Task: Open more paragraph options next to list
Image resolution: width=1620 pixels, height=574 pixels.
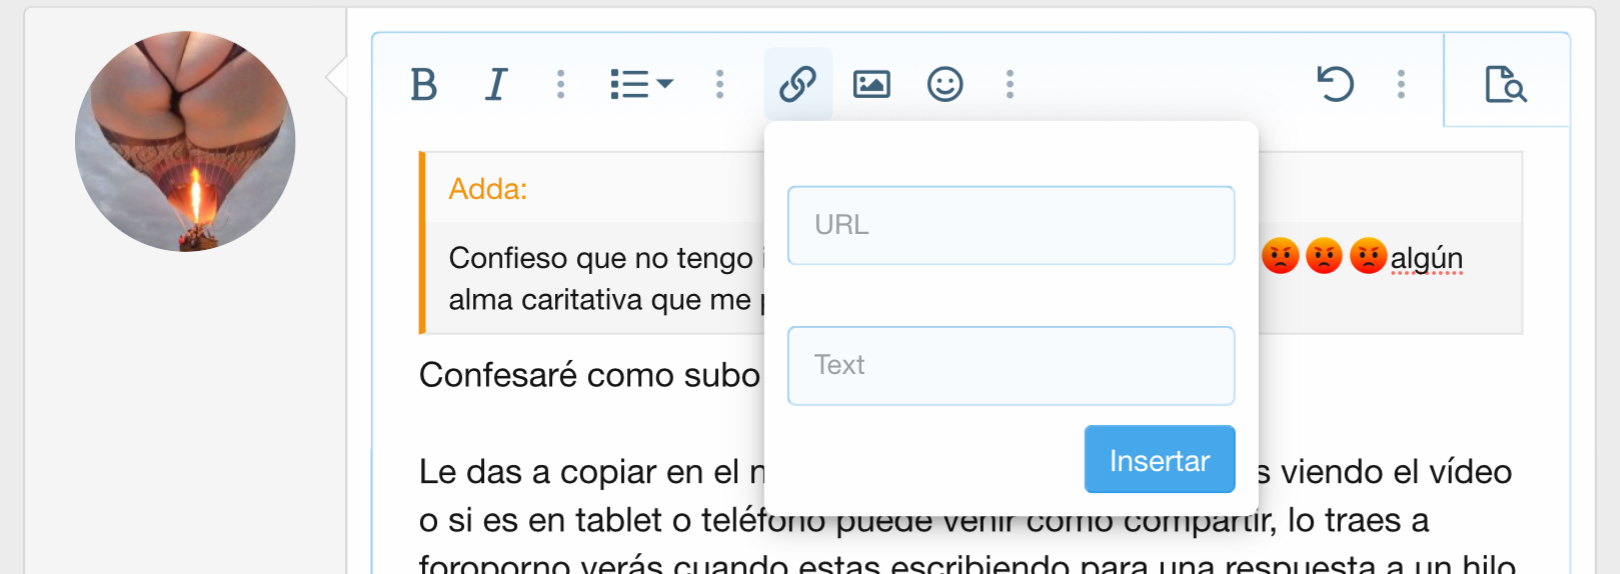Action: pyautogui.click(x=719, y=85)
